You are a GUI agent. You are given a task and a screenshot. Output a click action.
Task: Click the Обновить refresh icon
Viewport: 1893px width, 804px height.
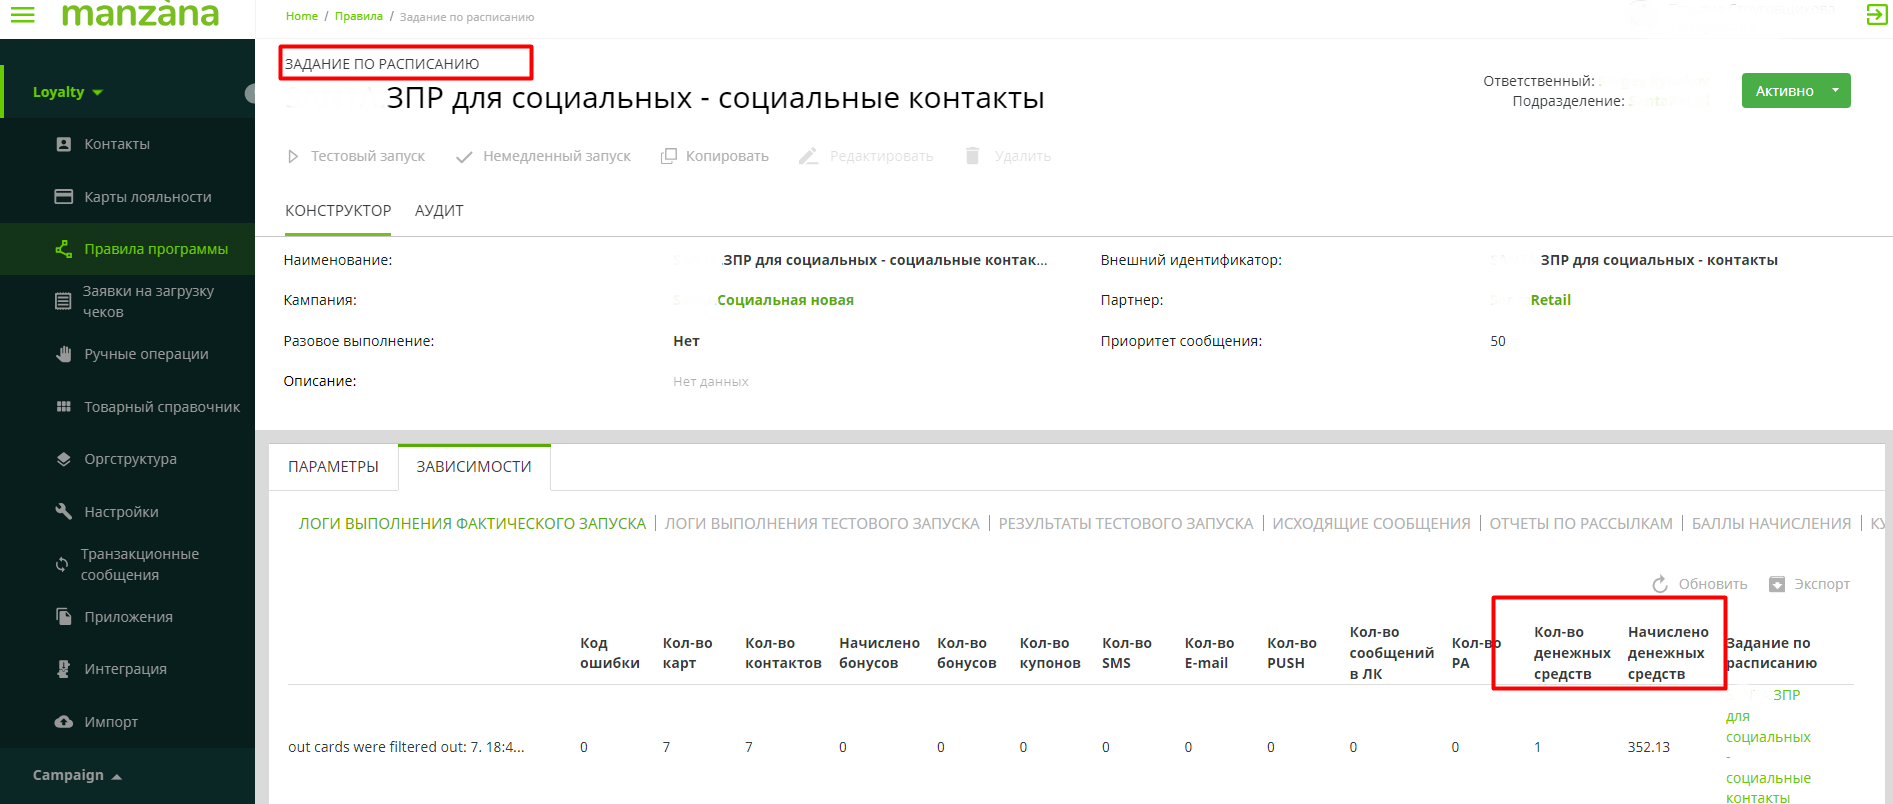click(1660, 584)
